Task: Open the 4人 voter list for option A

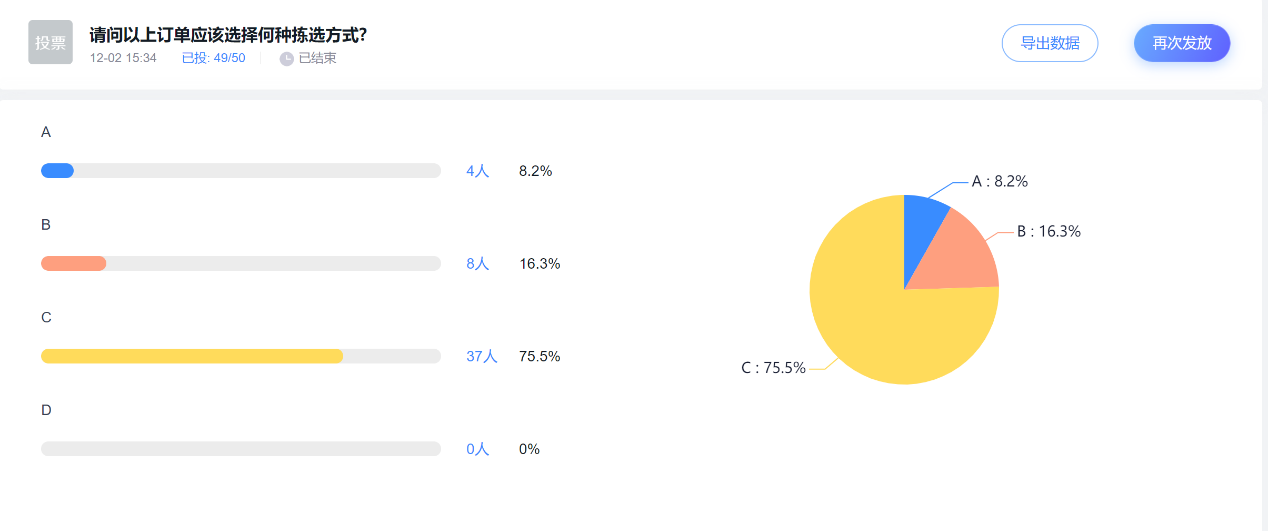Action: [x=478, y=171]
